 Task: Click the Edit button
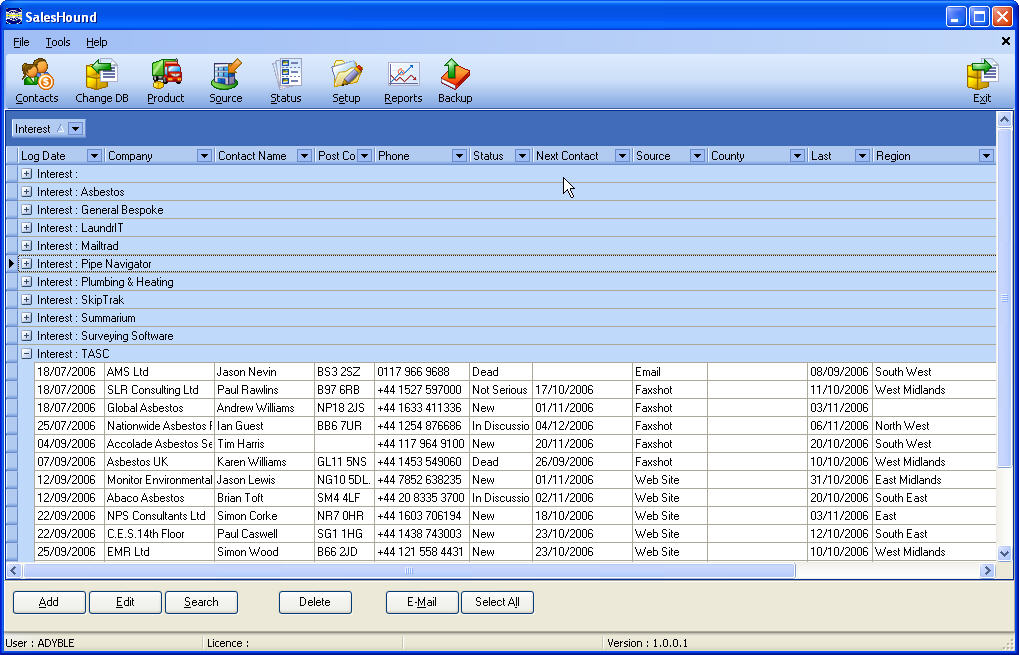coord(125,602)
